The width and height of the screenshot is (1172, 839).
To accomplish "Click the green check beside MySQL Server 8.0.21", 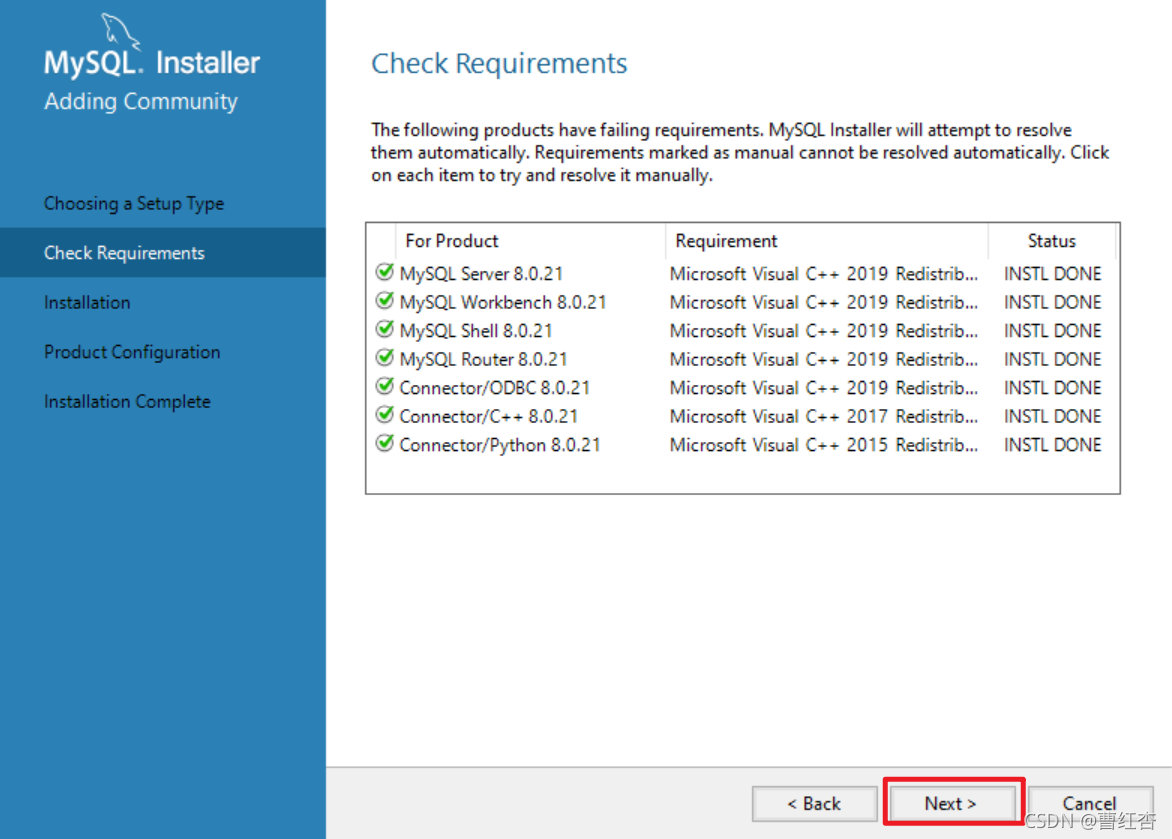I will (385, 272).
